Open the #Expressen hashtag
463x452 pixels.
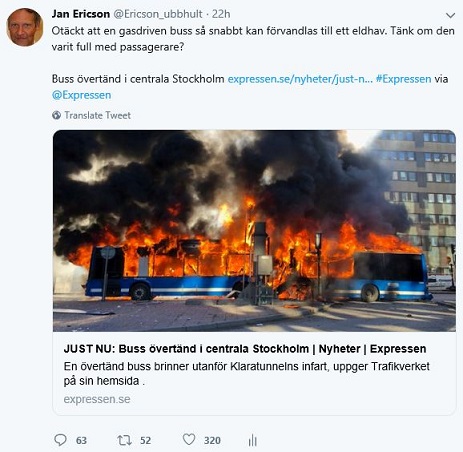coord(403,79)
